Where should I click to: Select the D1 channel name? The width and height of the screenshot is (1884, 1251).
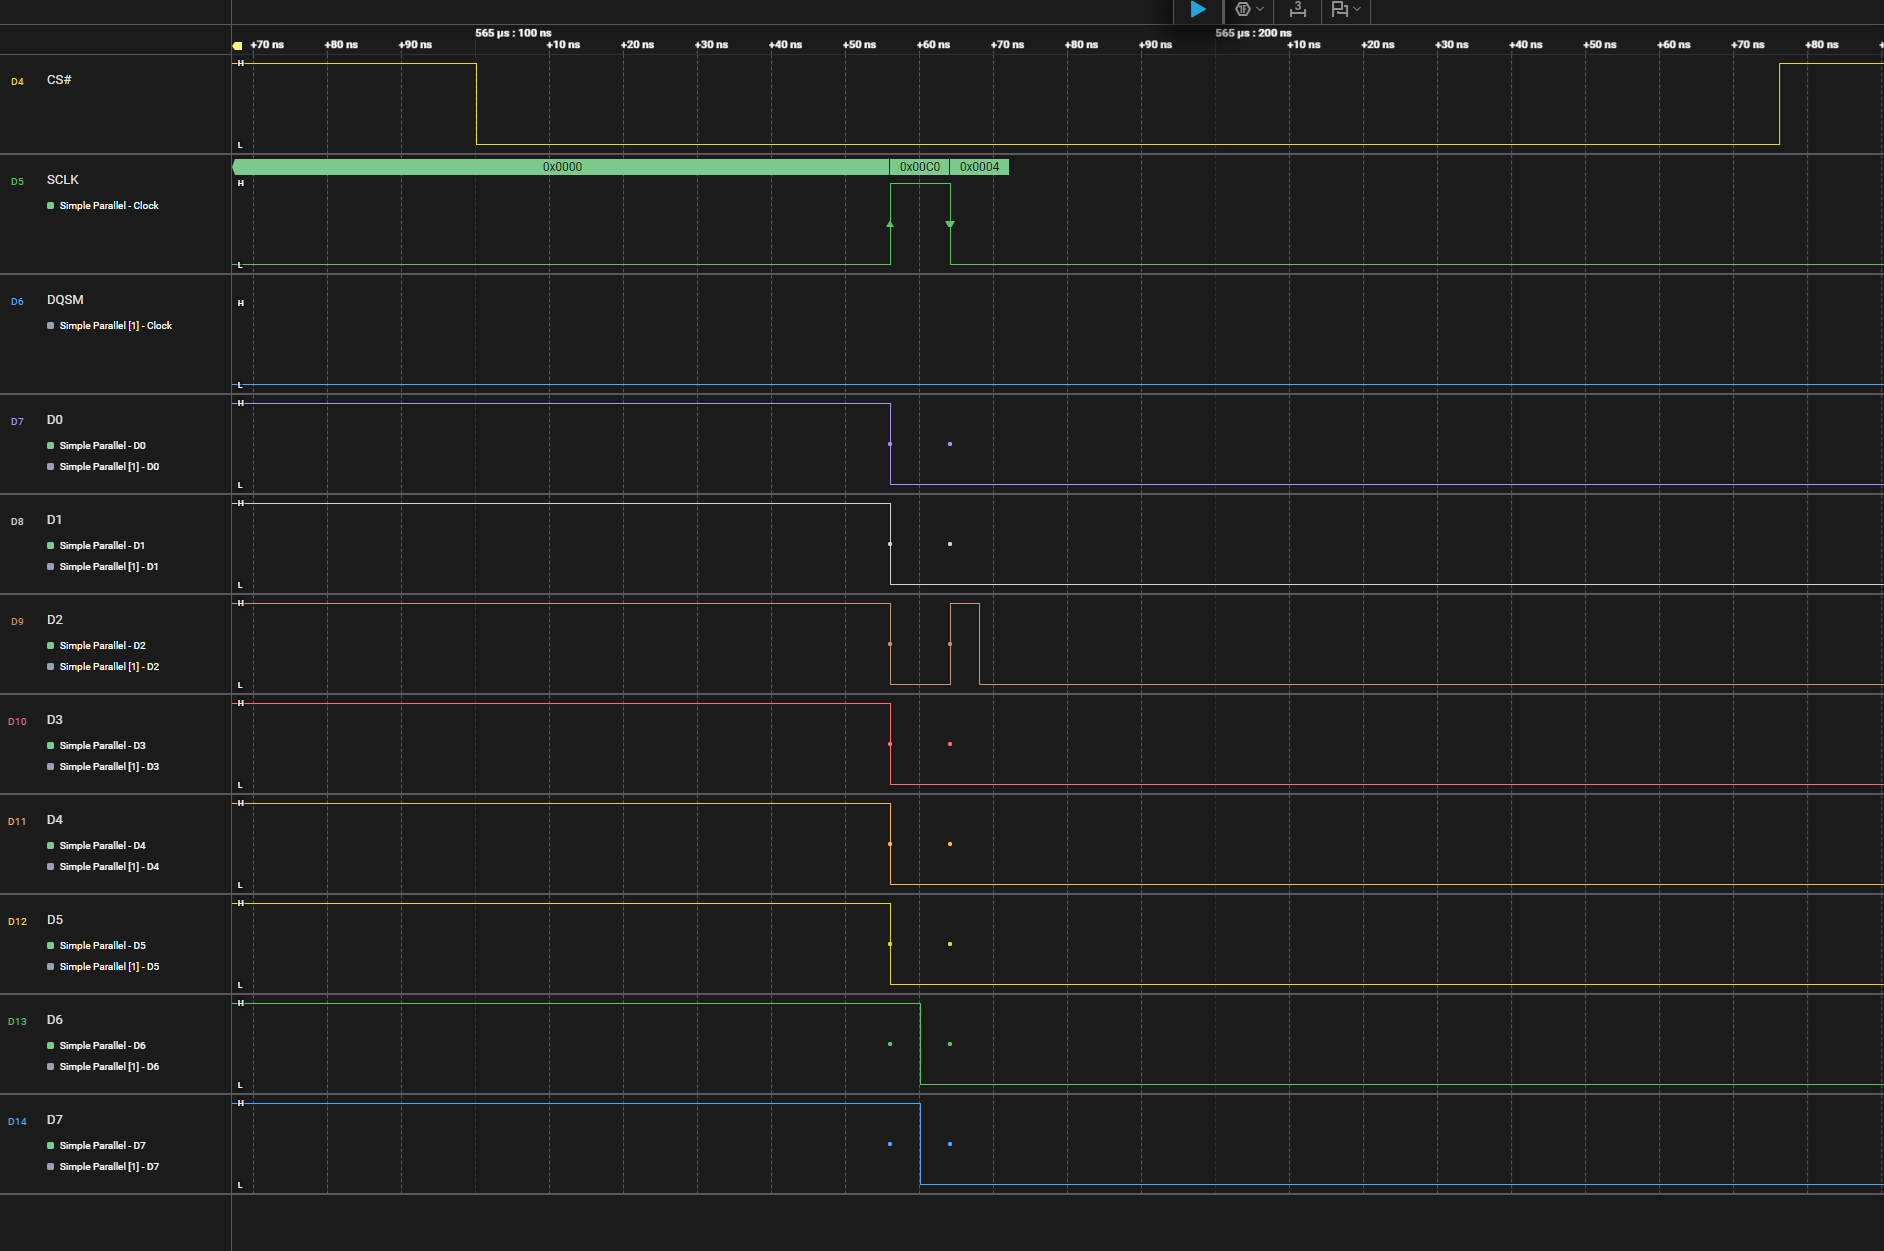point(54,520)
